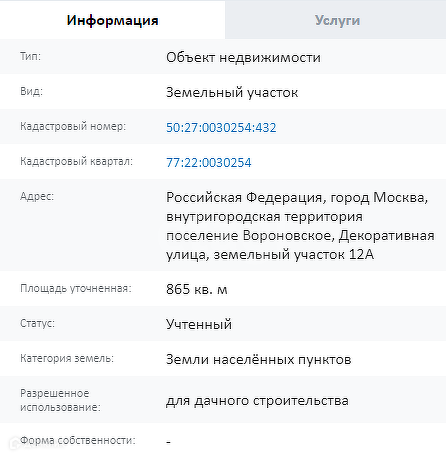Click the Земельный участок value
The height and width of the screenshot is (458, 446).
(232, 93)
